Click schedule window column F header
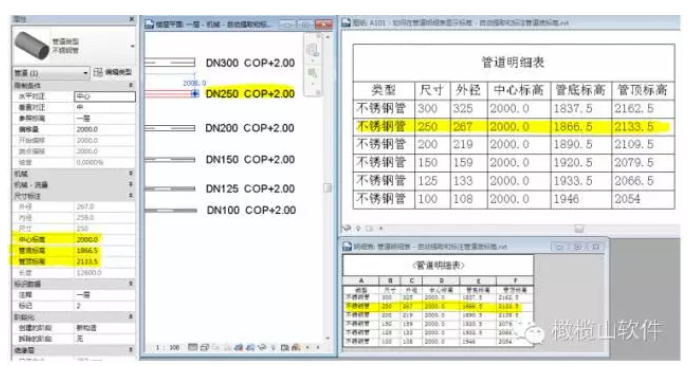689x366 pixels. click(515, 281)
